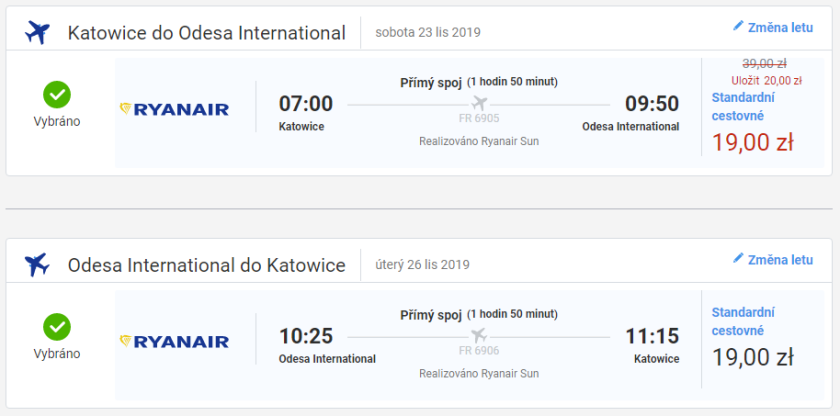The height and width of the screenshot is (416, 840).
Task: Select Standardní cestovné fare on outbound flight
Action: (x=744, y=106)
